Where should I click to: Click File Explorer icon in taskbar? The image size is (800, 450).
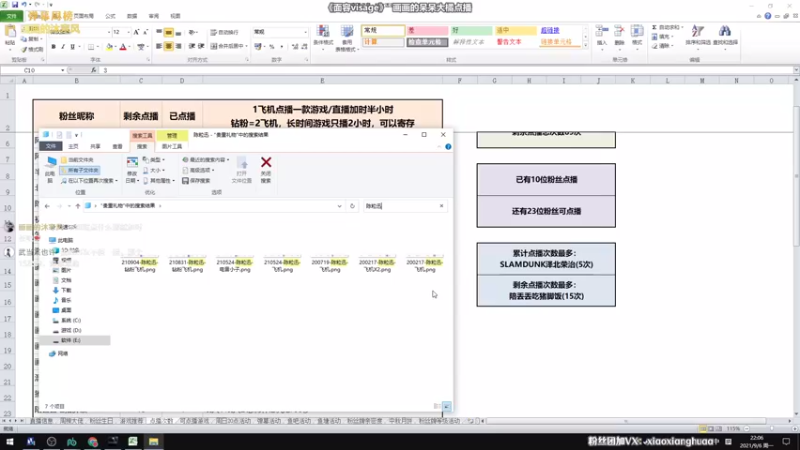(154, 441)
